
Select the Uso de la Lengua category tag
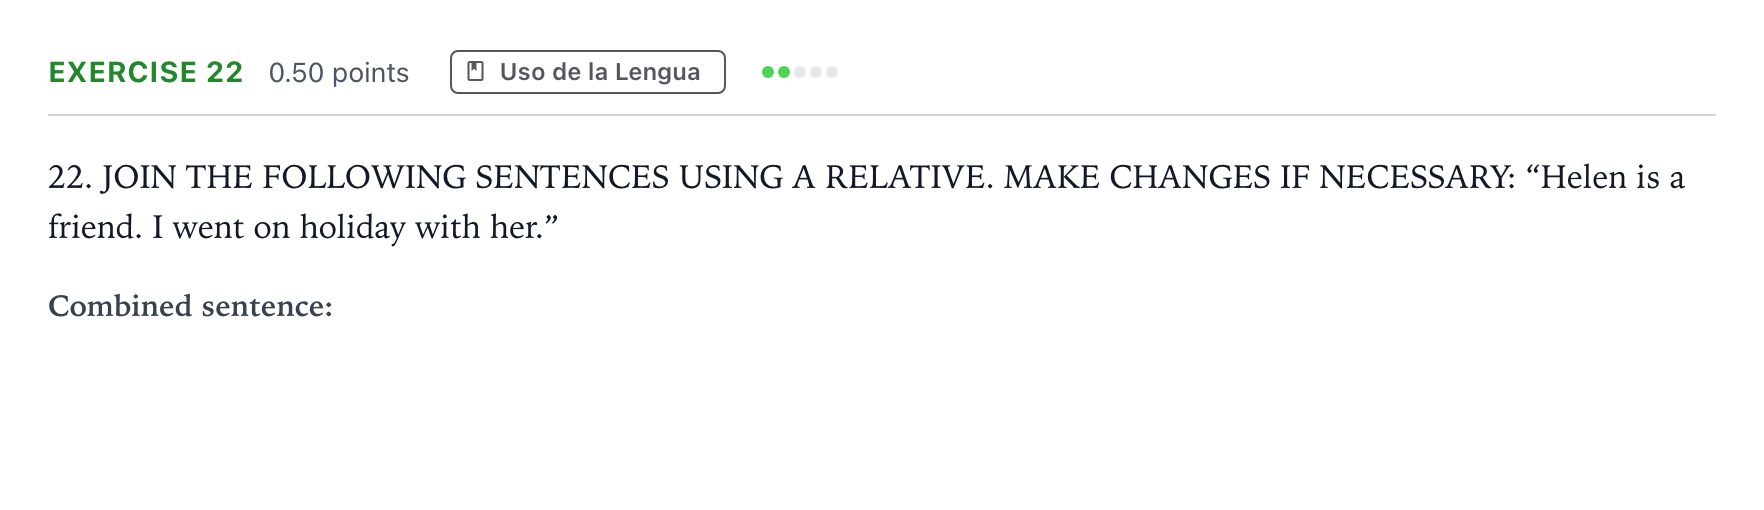point(588,72)
